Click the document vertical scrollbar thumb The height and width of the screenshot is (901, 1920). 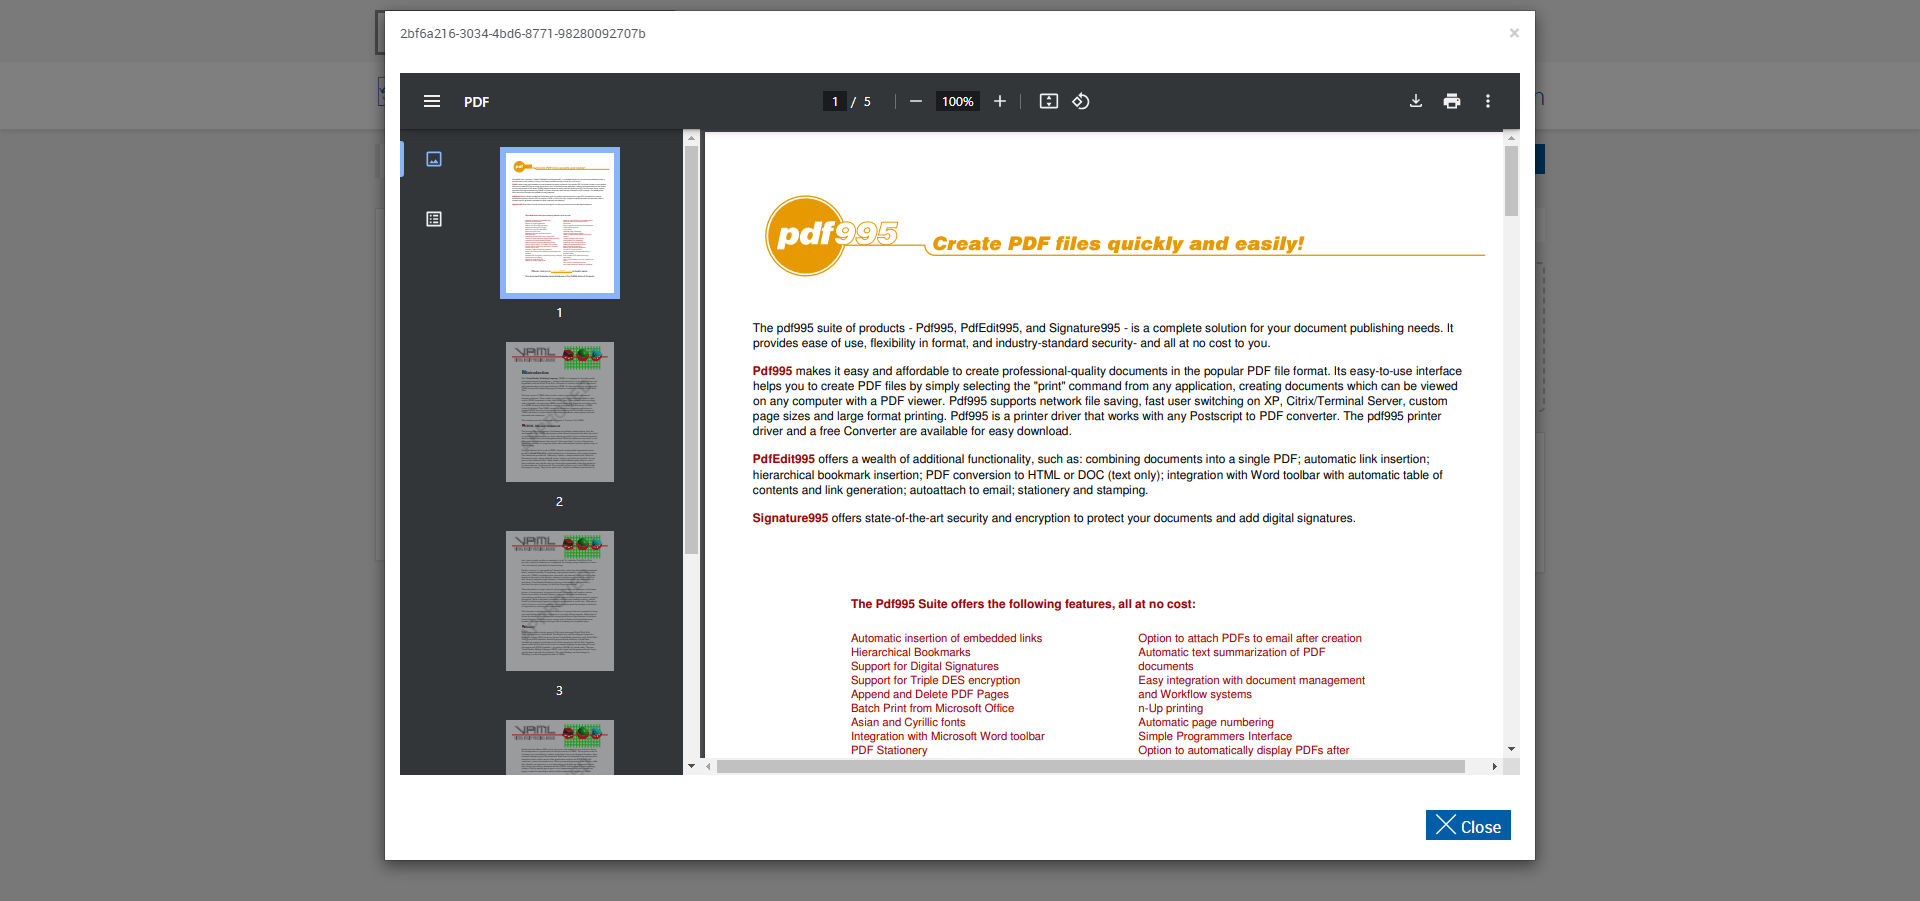(1511, 181)
